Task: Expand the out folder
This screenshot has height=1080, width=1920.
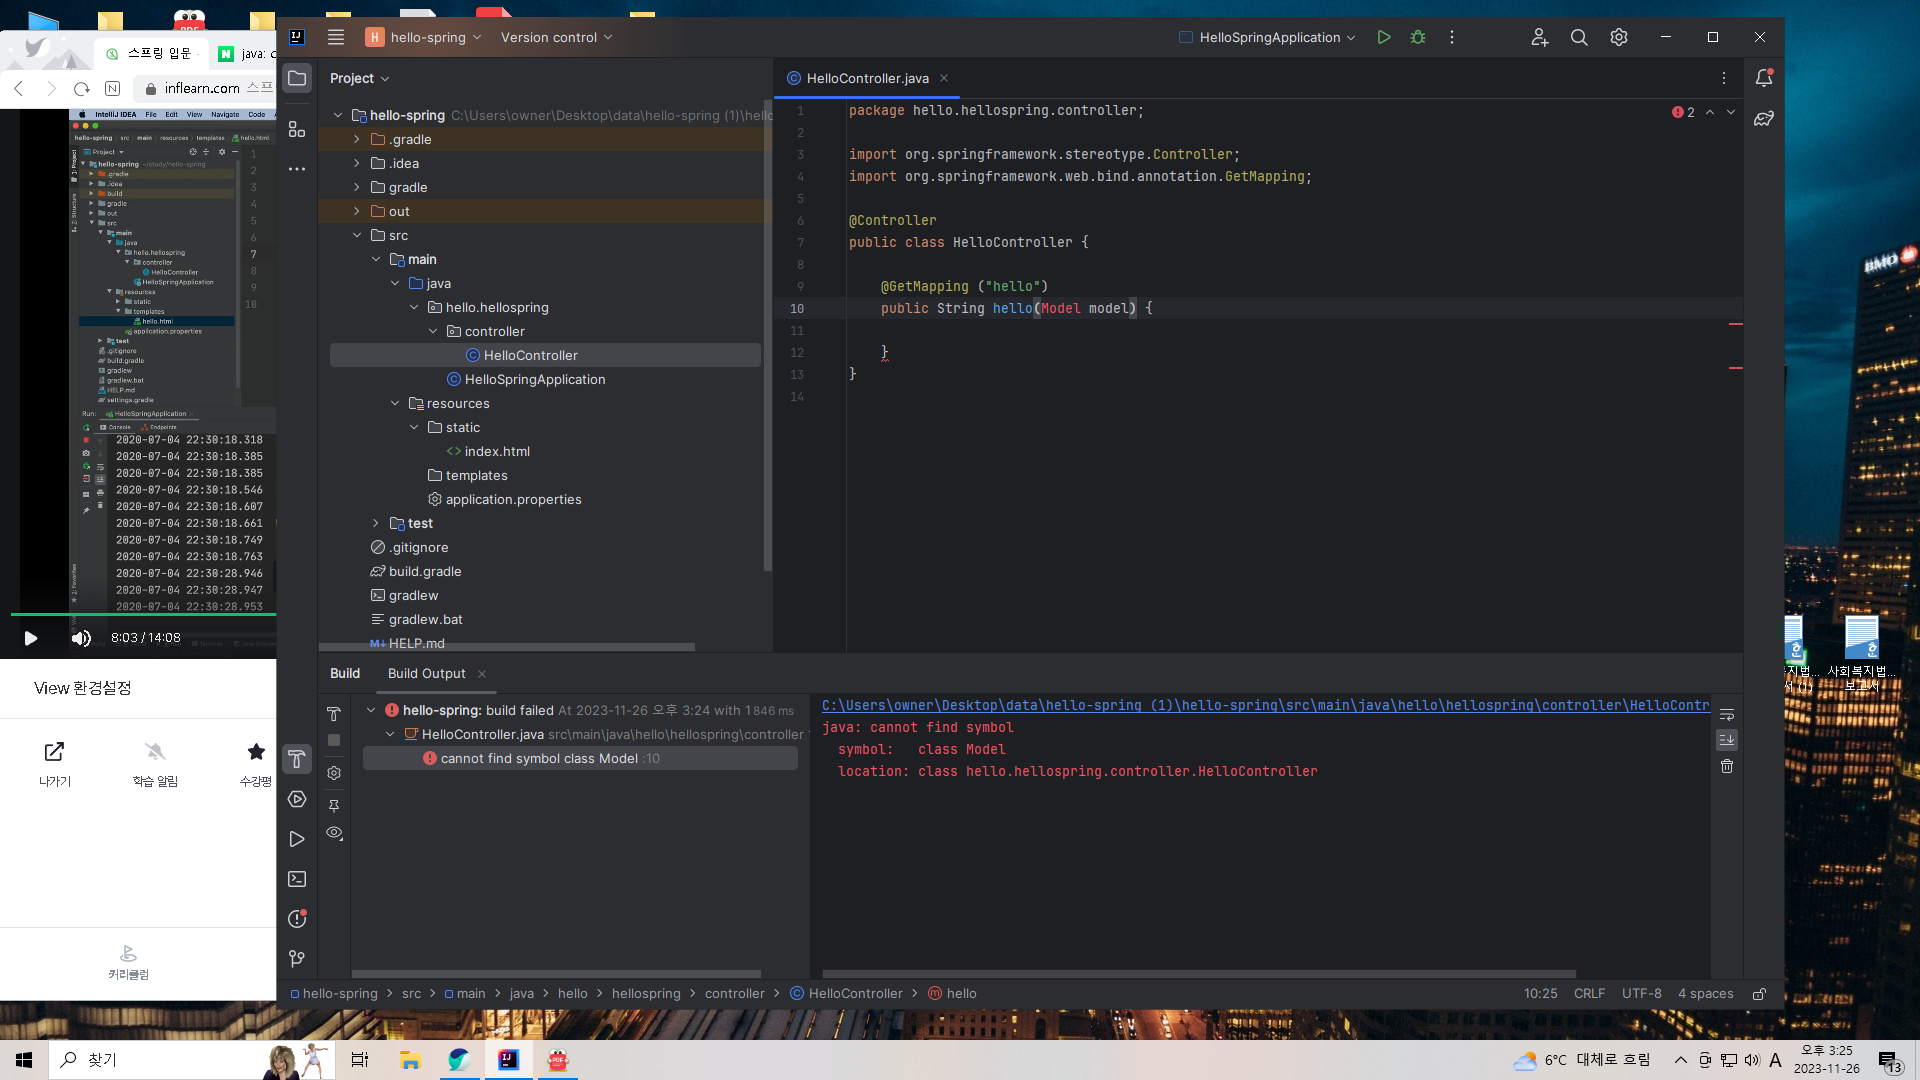Action: pos(357,211)
